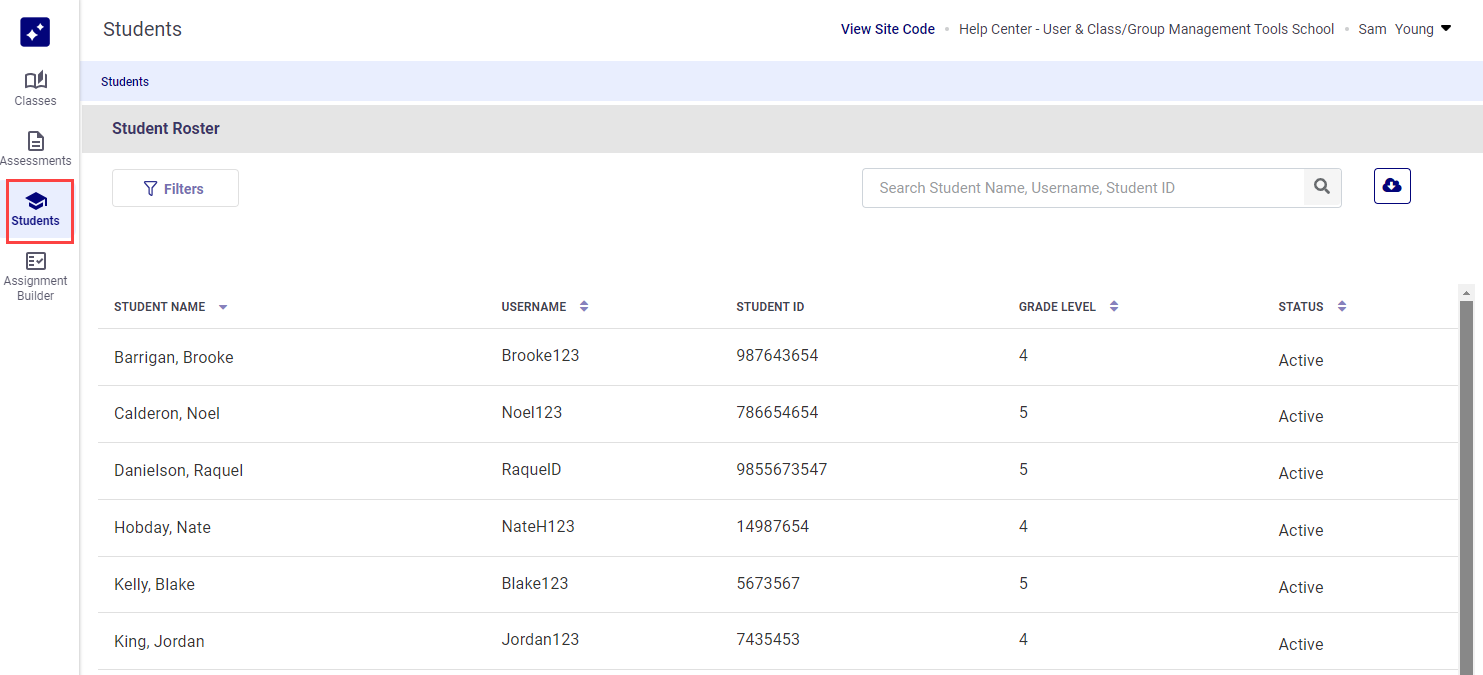This screenshot has height=675, width=1483.
Task: Click the magnifying glass search button
Action: click(1322, 187)
